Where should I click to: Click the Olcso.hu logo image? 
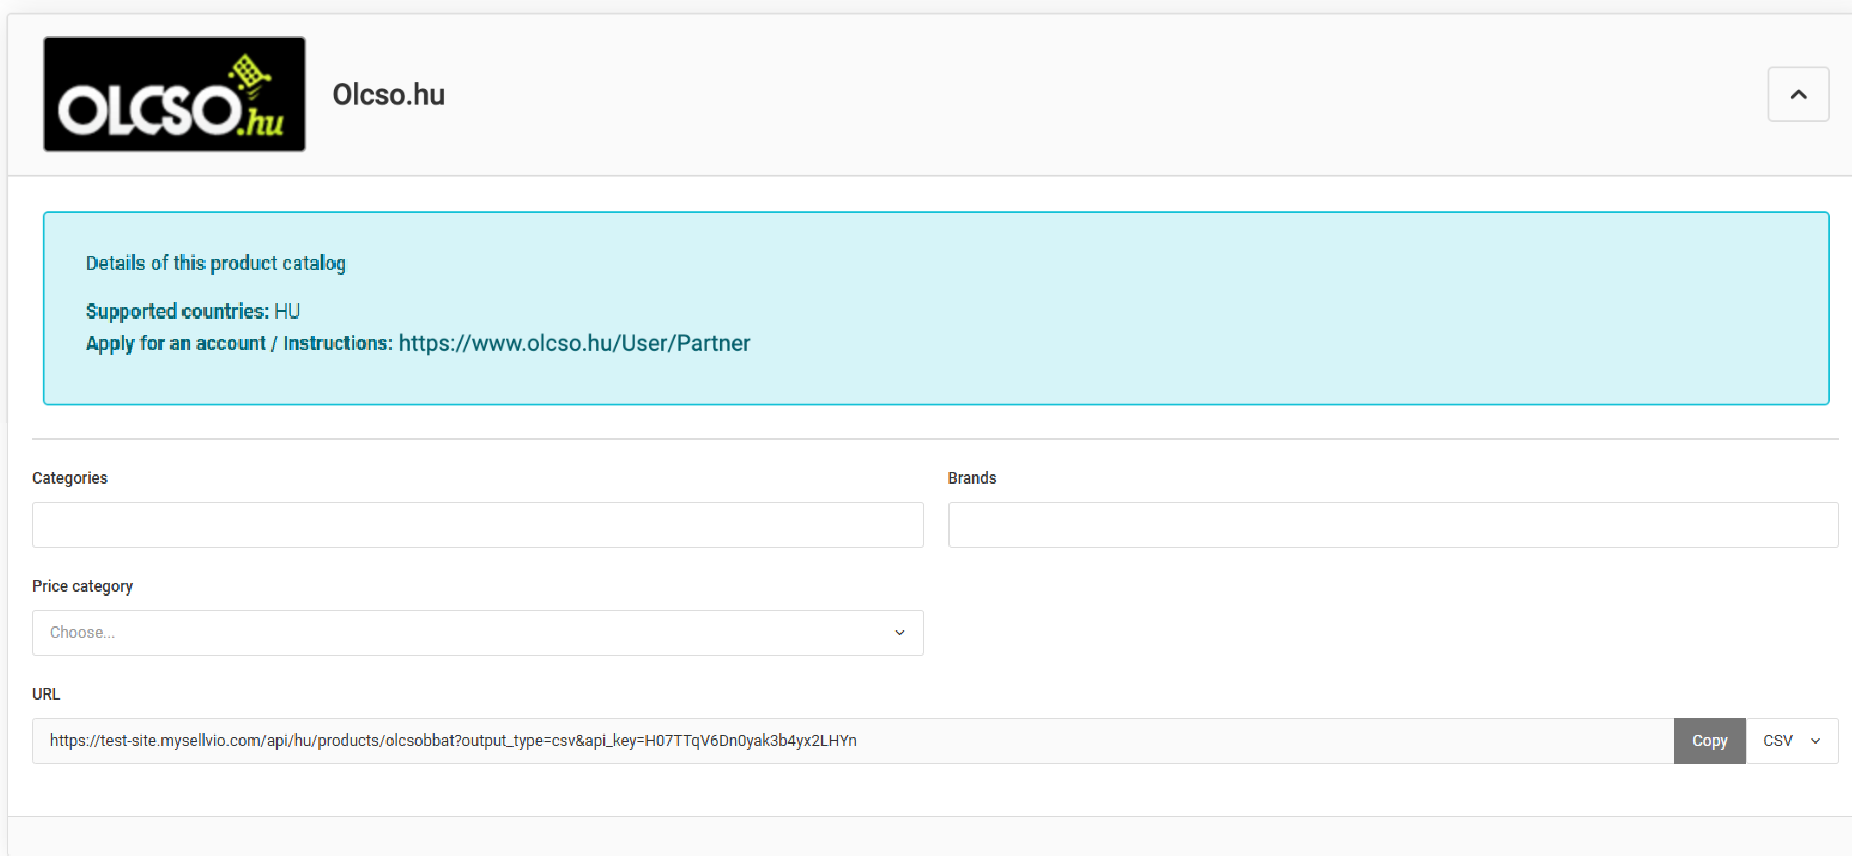(174, 94)
